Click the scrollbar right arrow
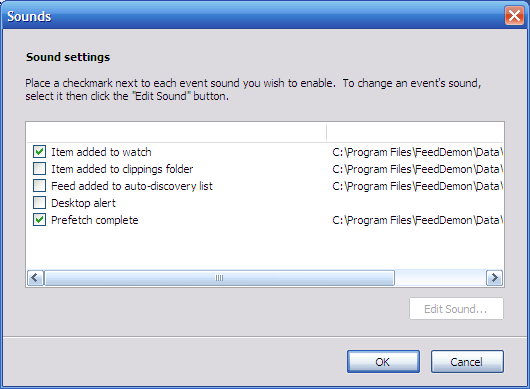The image size is (530, 389). [494, 278]
